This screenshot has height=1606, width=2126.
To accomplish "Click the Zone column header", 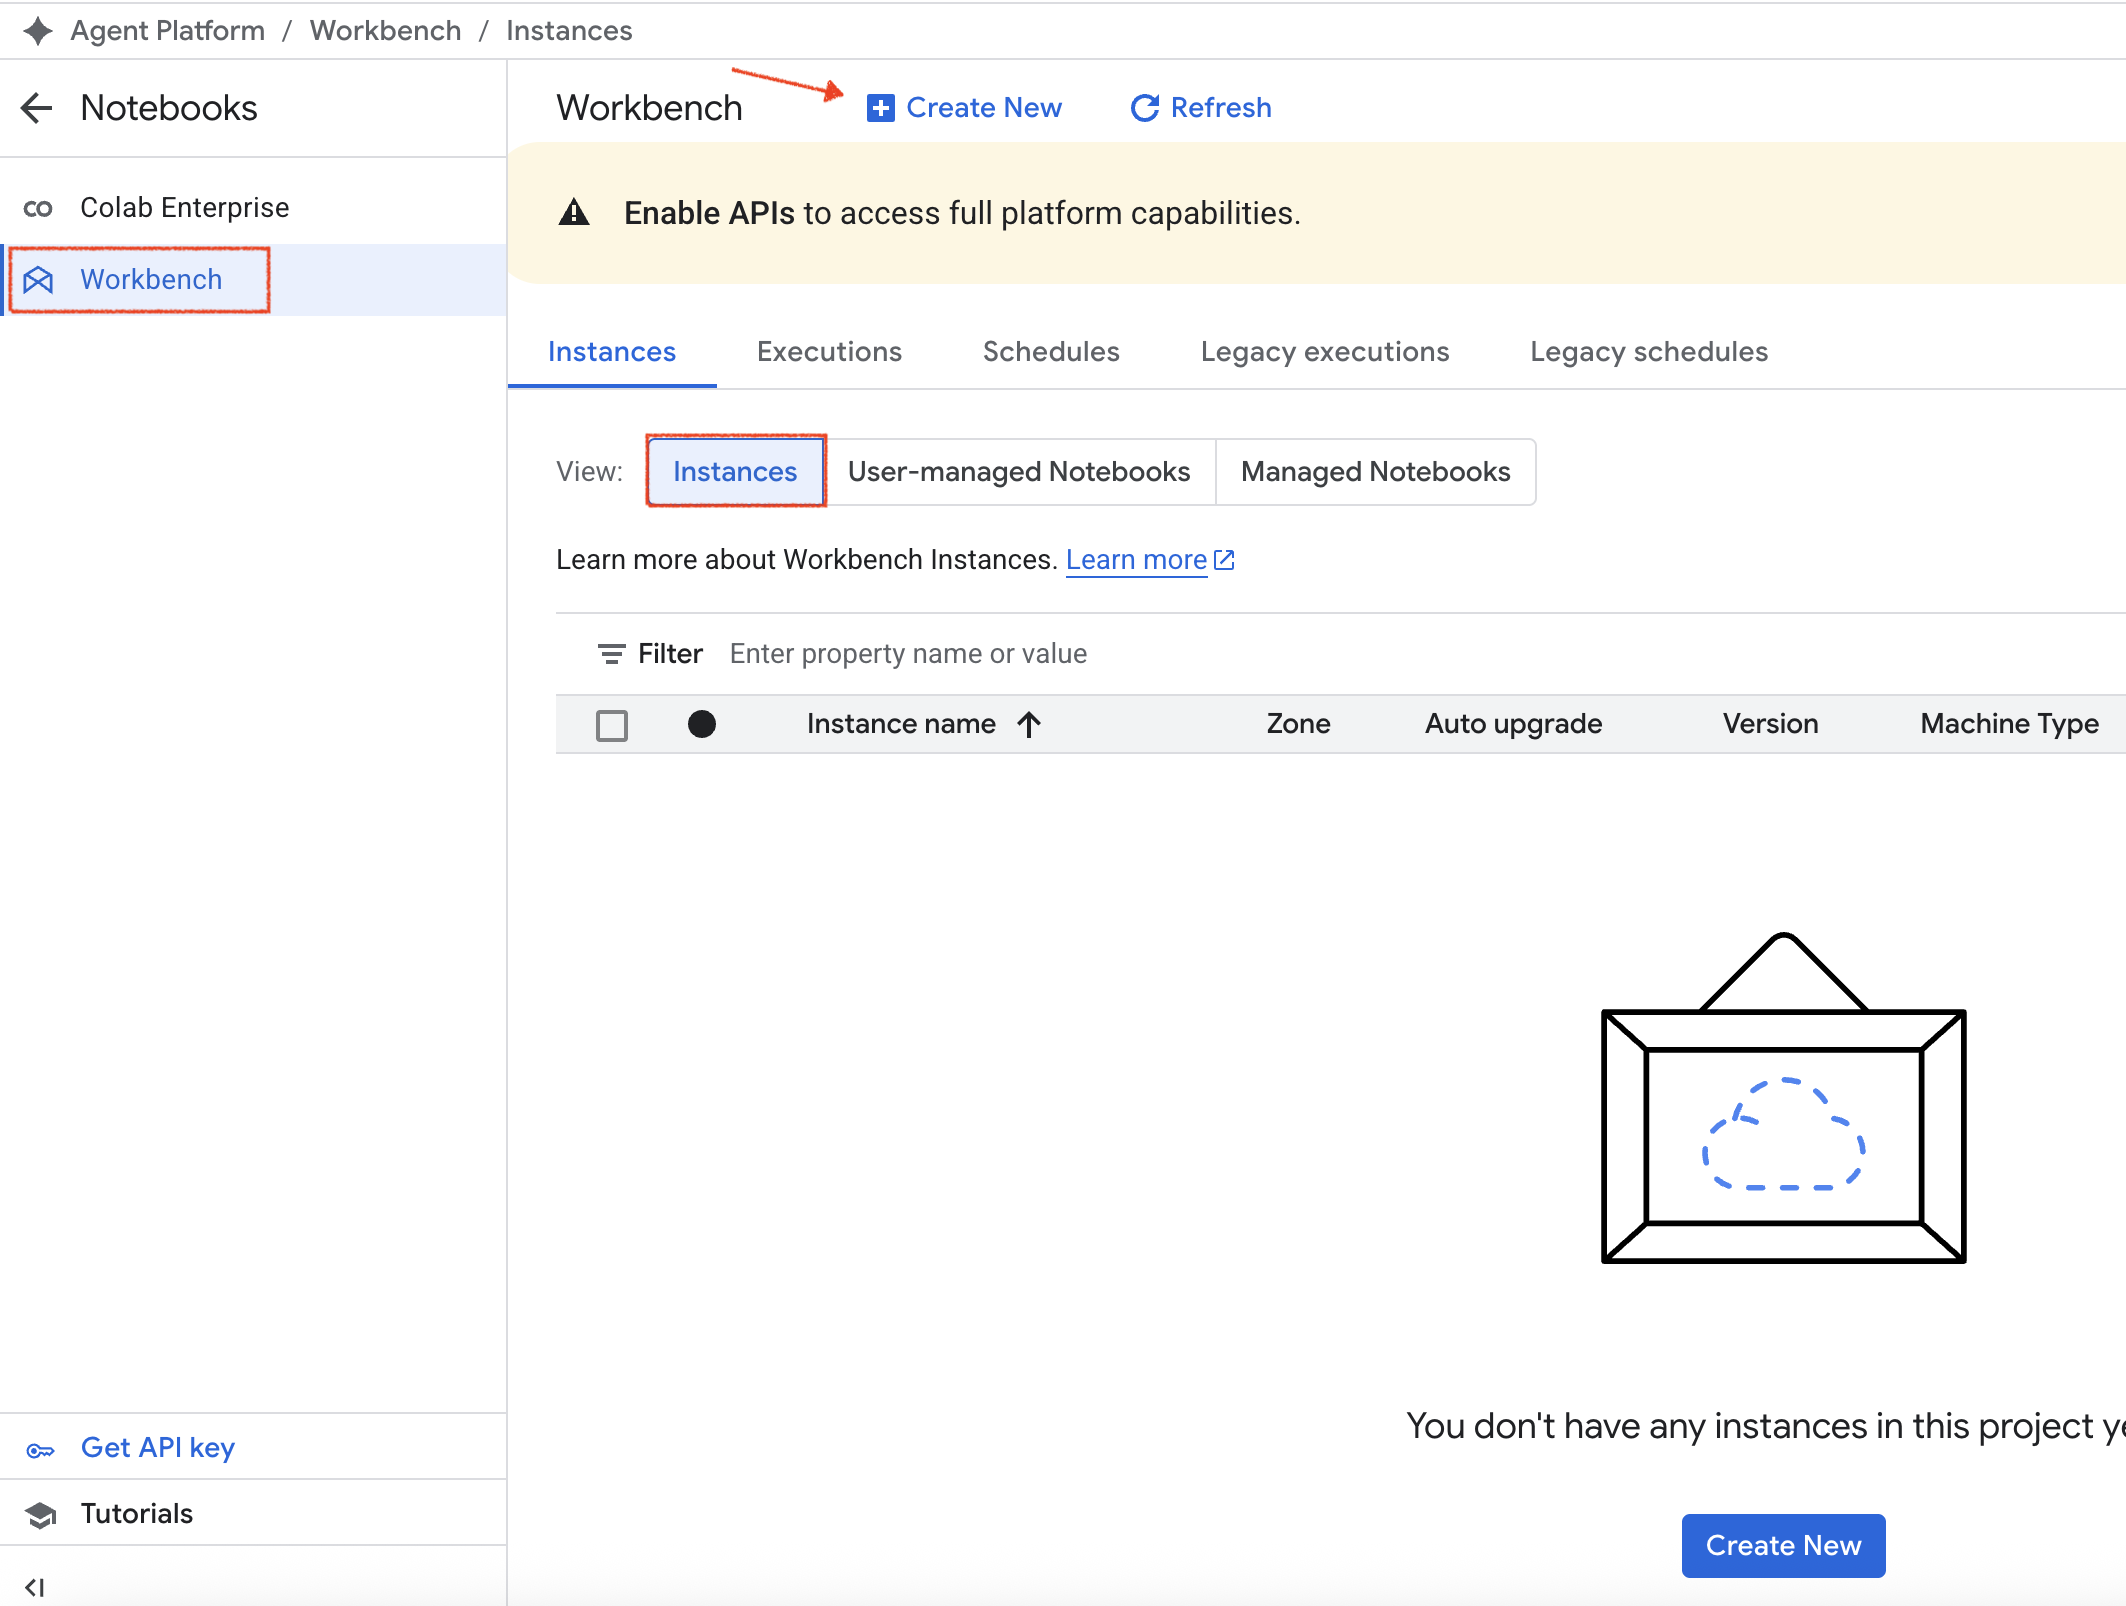I will pos(1298,724).
